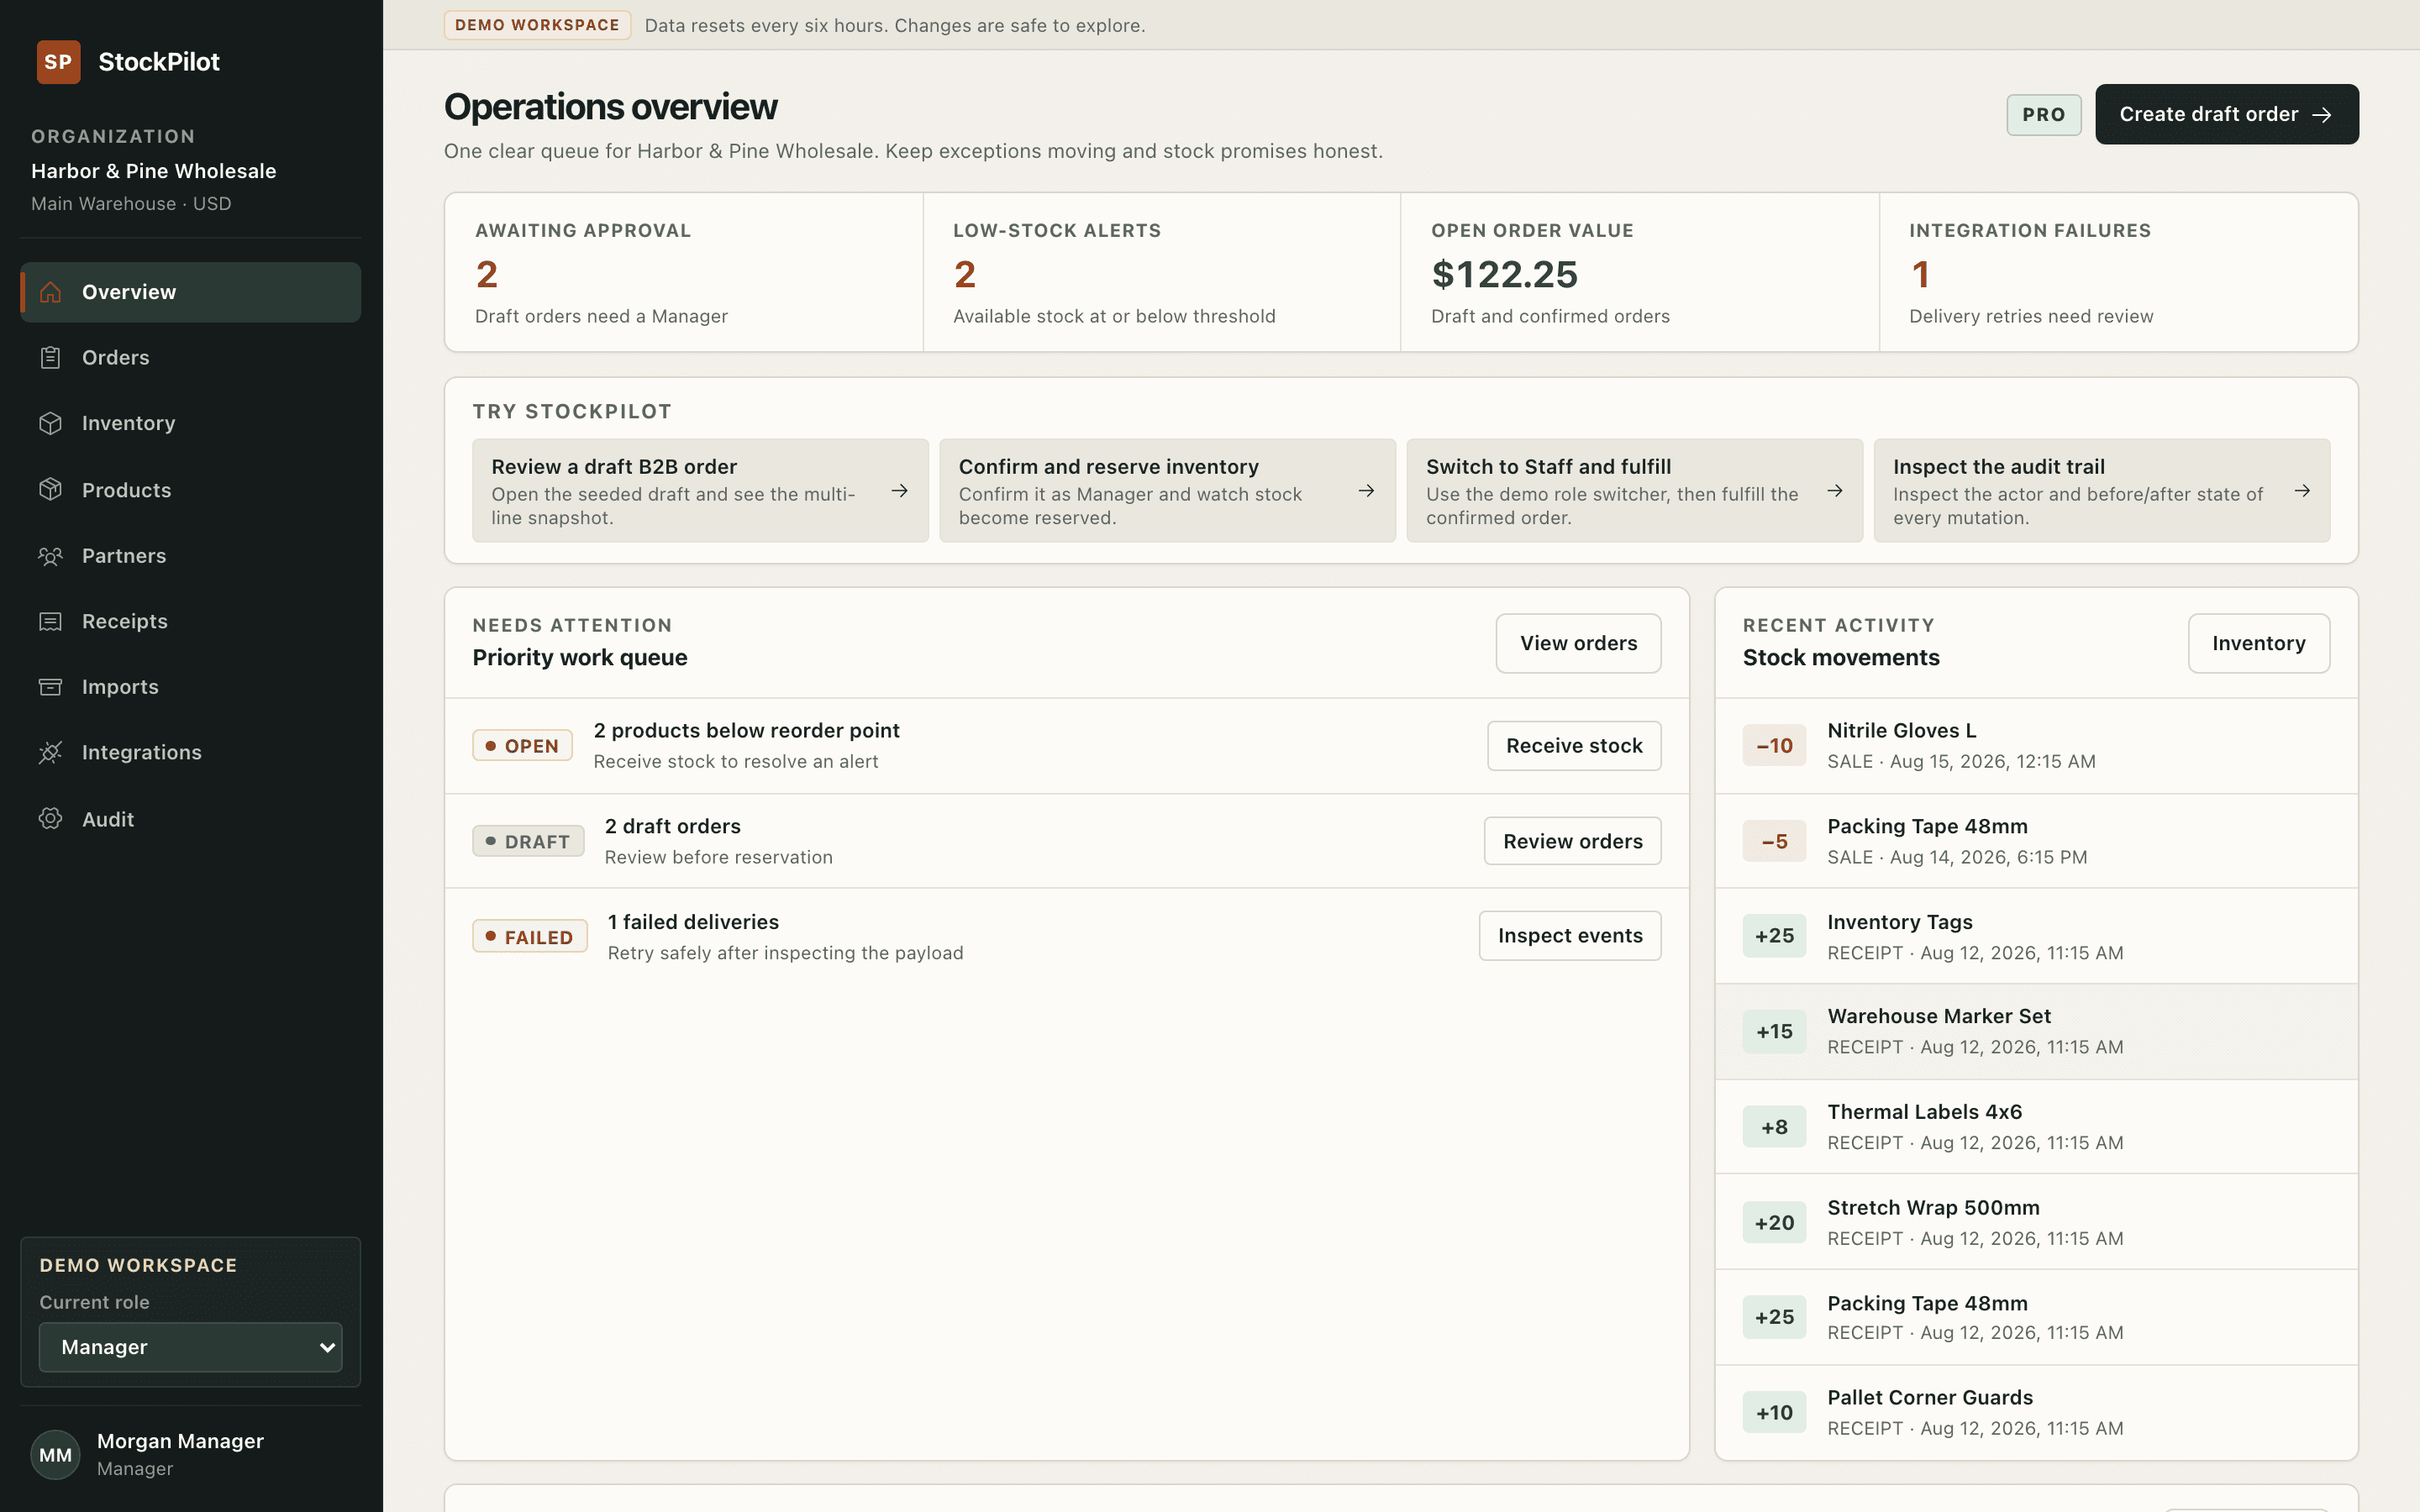The height and width of the screenshot is (1512, 2420).
Task: Select the Thermal Labels 4x6 movement row
Action: [x=2036, y=1127]
